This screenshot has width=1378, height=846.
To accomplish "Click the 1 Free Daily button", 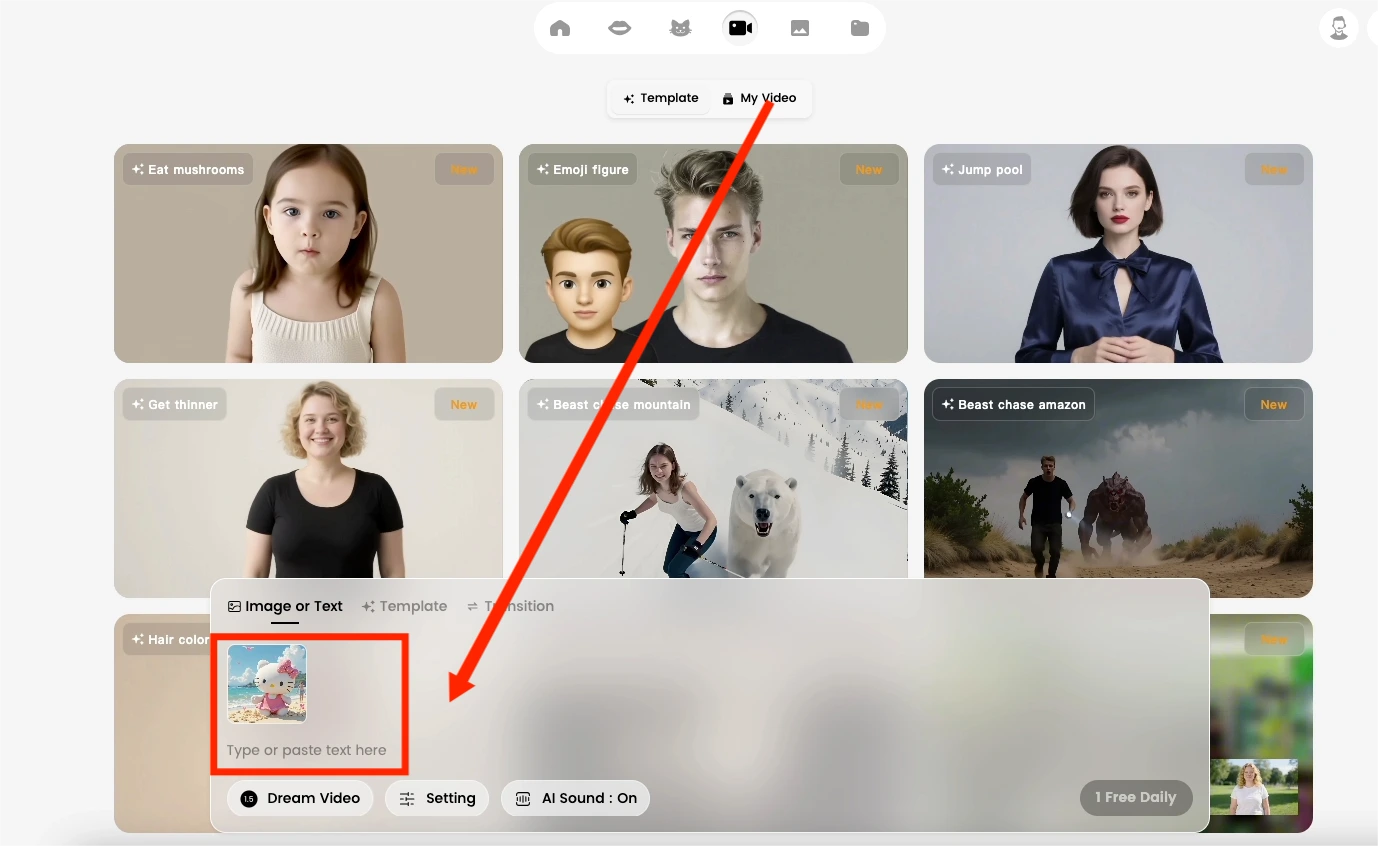I will [x=1135, y=797].
